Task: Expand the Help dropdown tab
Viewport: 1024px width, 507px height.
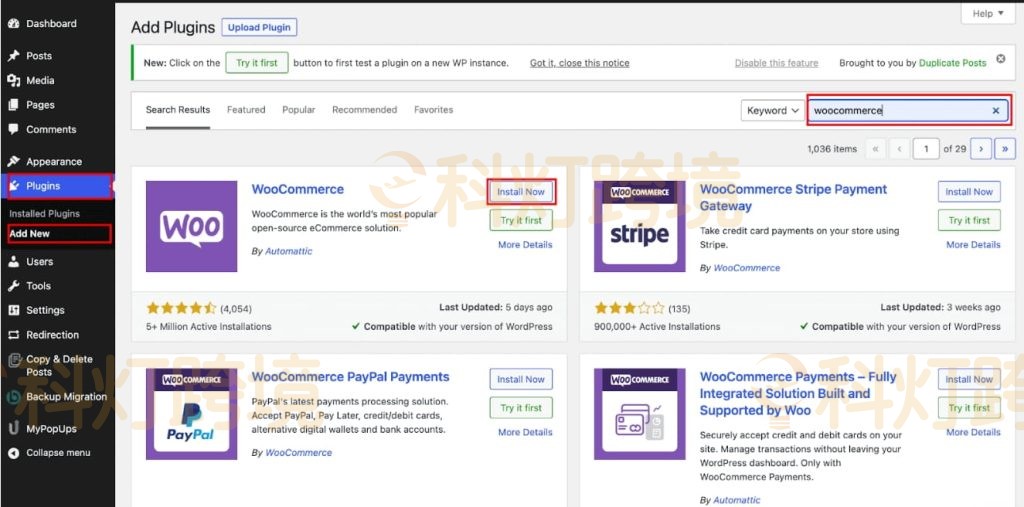Action: (988, 14)
